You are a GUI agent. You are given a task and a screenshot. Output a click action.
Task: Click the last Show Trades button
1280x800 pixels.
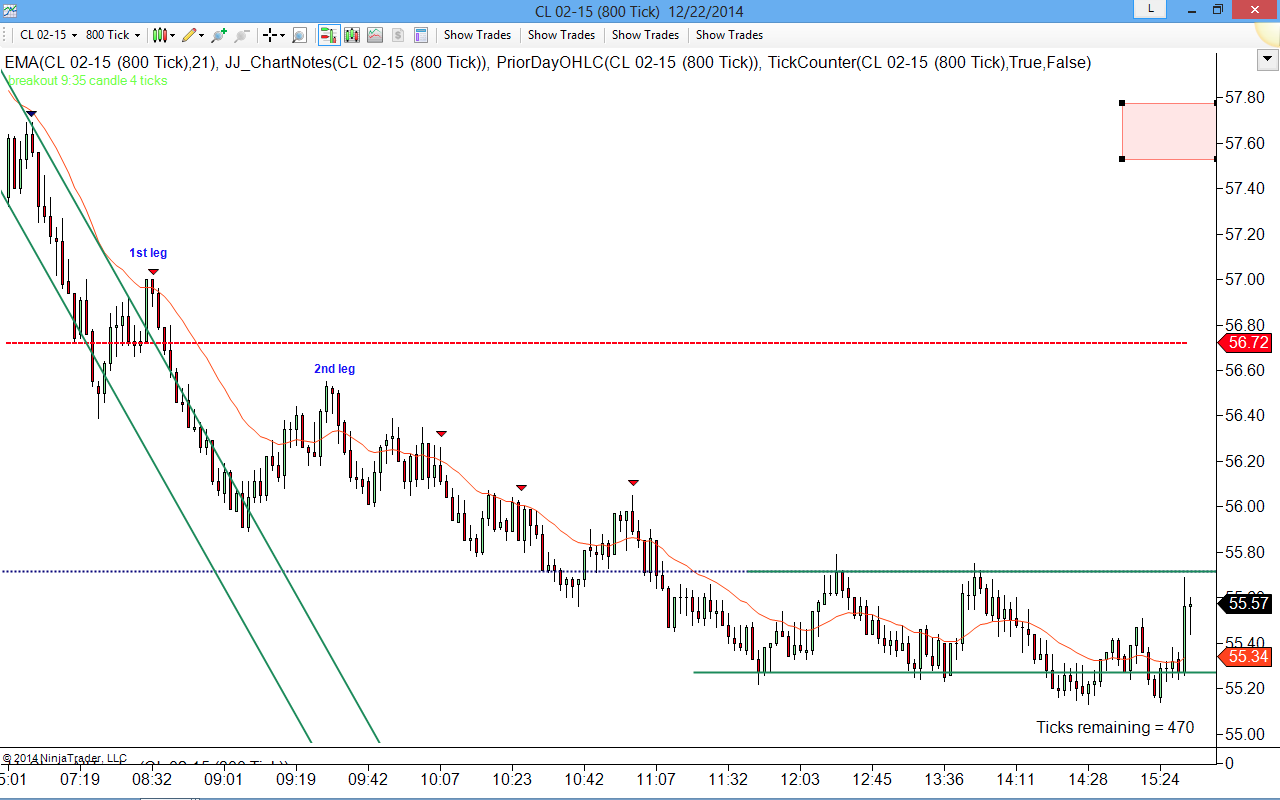point(729,35)
